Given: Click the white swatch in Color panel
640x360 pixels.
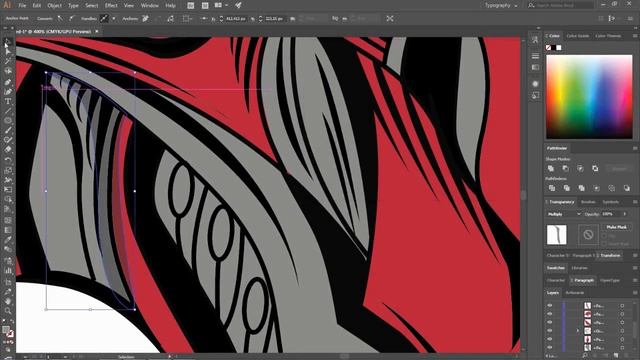Looking at the screenshot, I should click(x=559, y=48).
